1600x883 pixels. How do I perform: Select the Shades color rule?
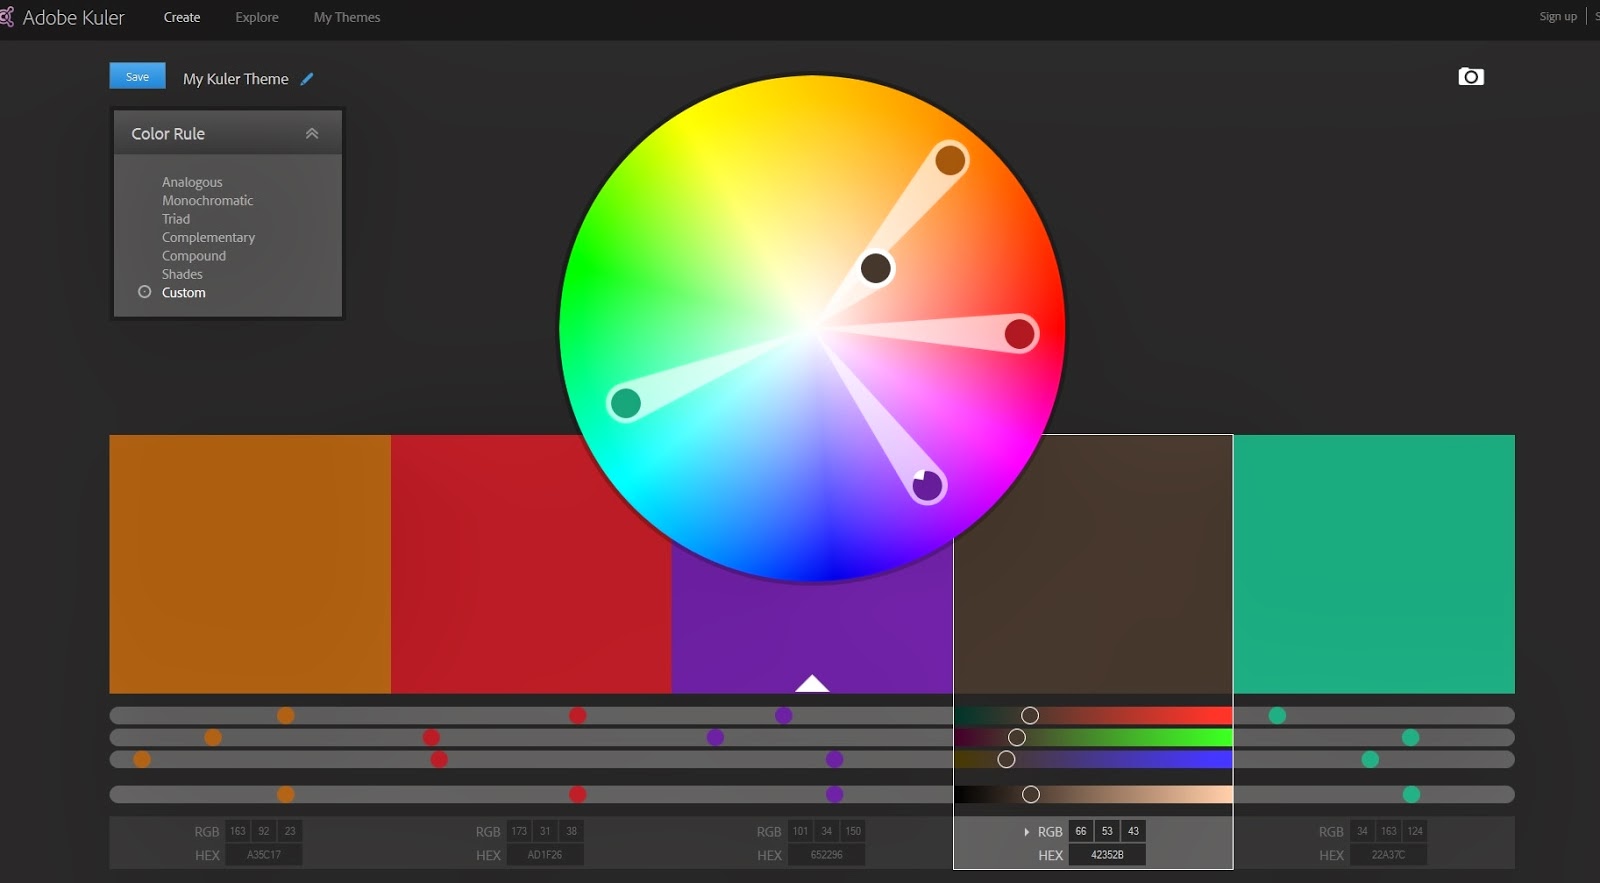pos(182,274)
